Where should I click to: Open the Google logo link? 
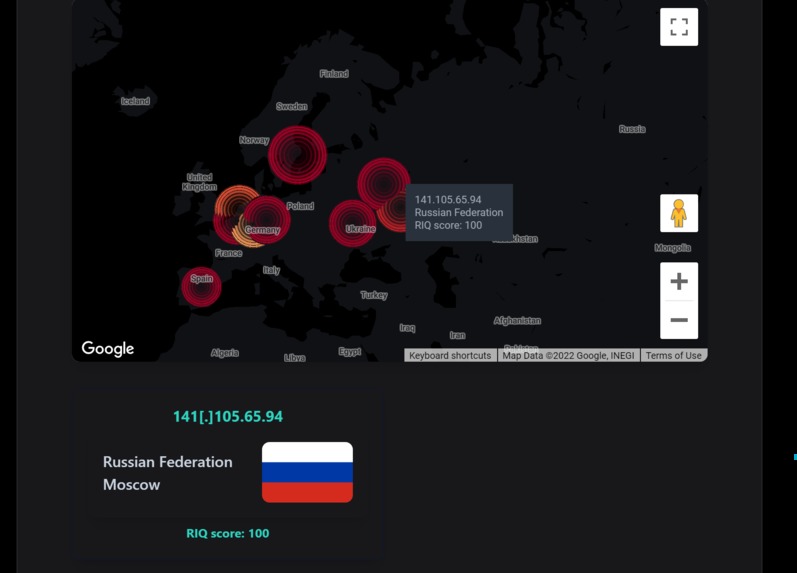[x=108, y=348]
